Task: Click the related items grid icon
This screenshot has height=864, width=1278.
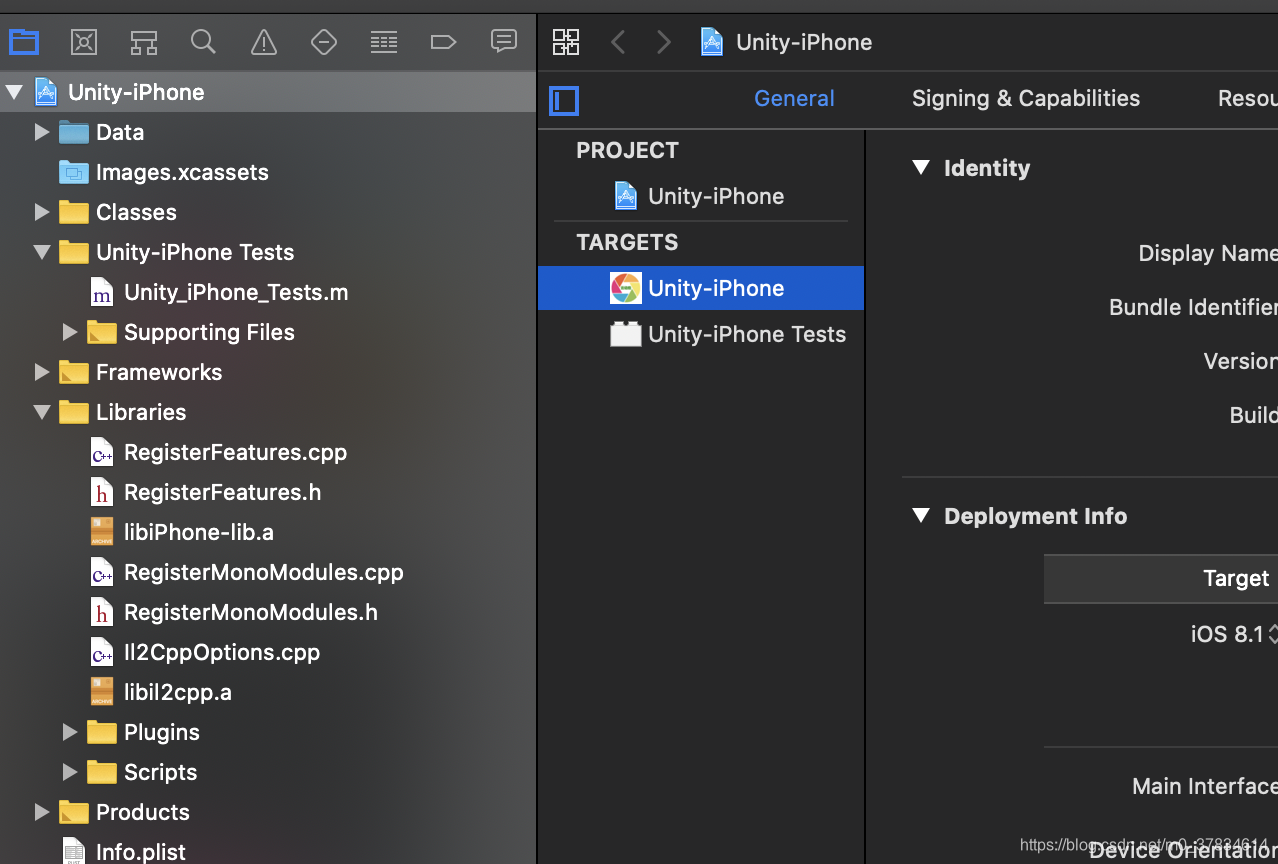Action: click(566, 42)
